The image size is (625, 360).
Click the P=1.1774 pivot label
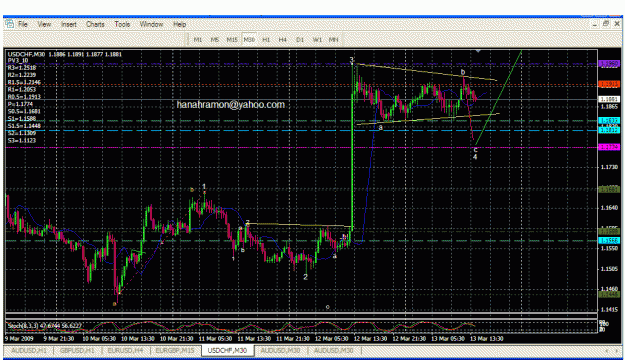(20, 104)
